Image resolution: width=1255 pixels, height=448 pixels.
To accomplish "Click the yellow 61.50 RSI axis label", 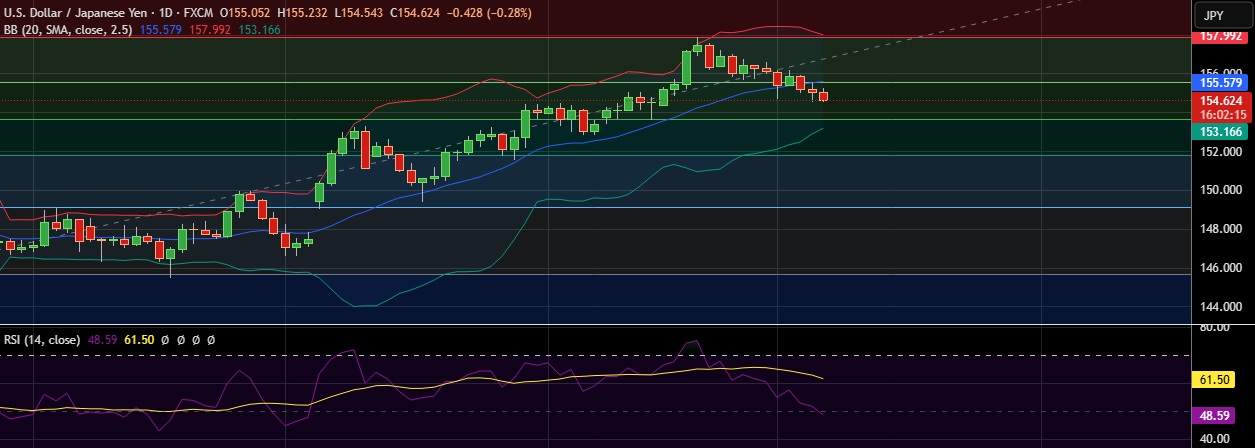I will coord(1211,379).
